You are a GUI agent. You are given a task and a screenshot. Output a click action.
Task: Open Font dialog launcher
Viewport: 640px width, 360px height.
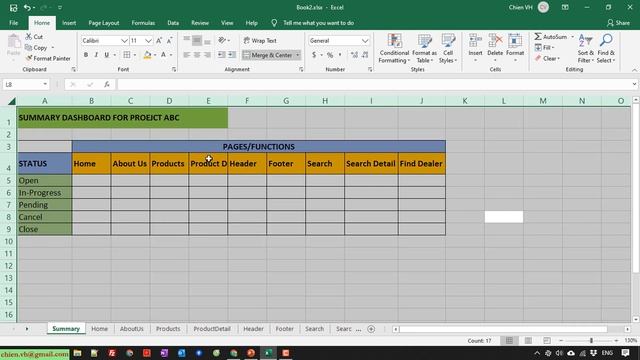tap(174, 69)
